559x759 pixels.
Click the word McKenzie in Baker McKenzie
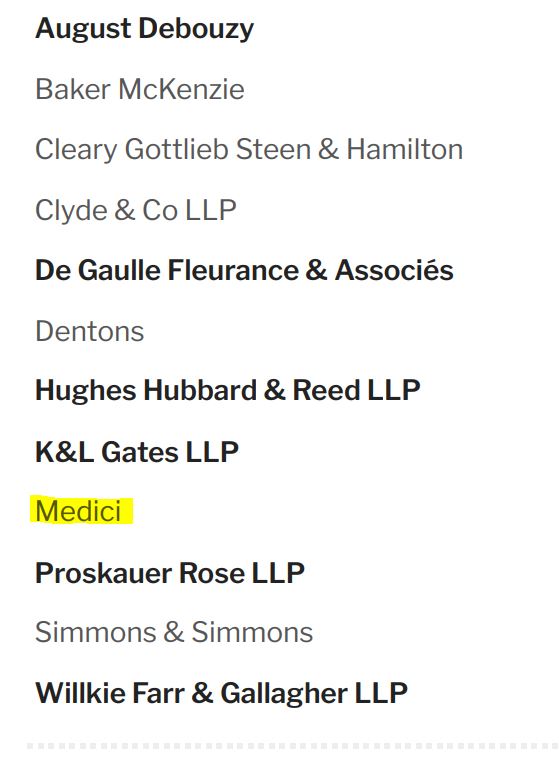point(181,89)
